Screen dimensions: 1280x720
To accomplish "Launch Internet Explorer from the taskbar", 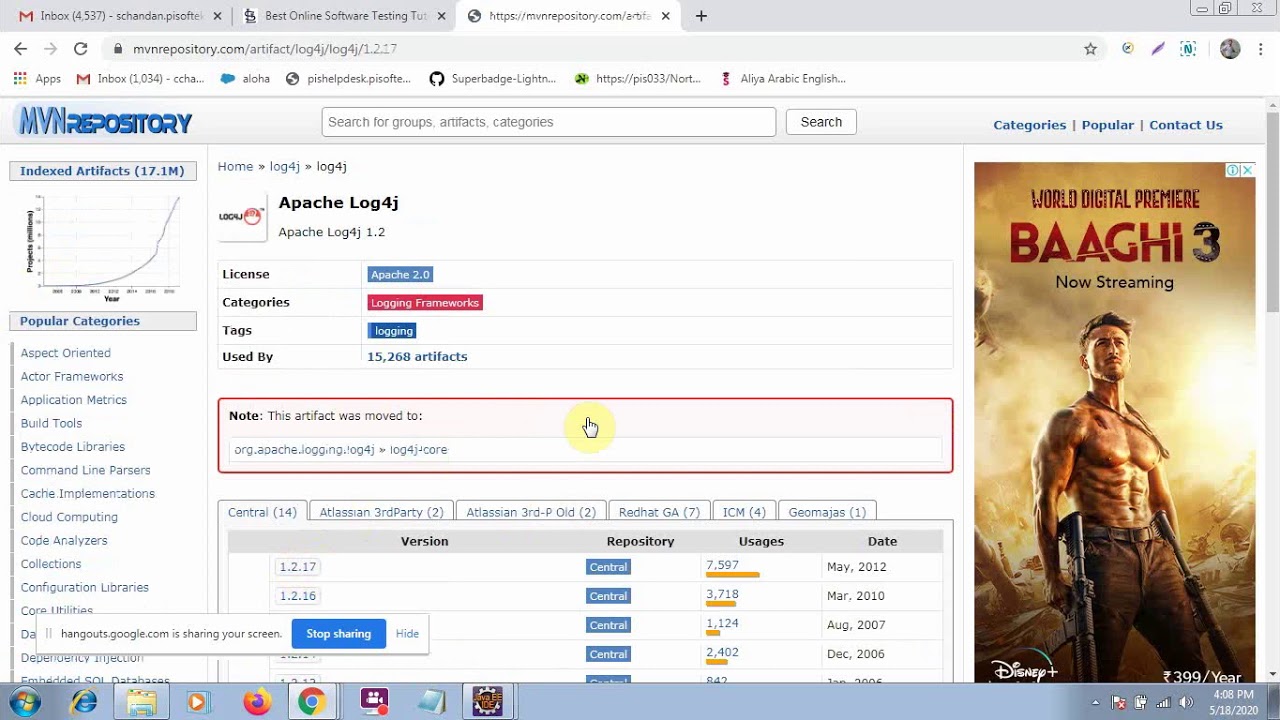I will [x=84, y=702].
